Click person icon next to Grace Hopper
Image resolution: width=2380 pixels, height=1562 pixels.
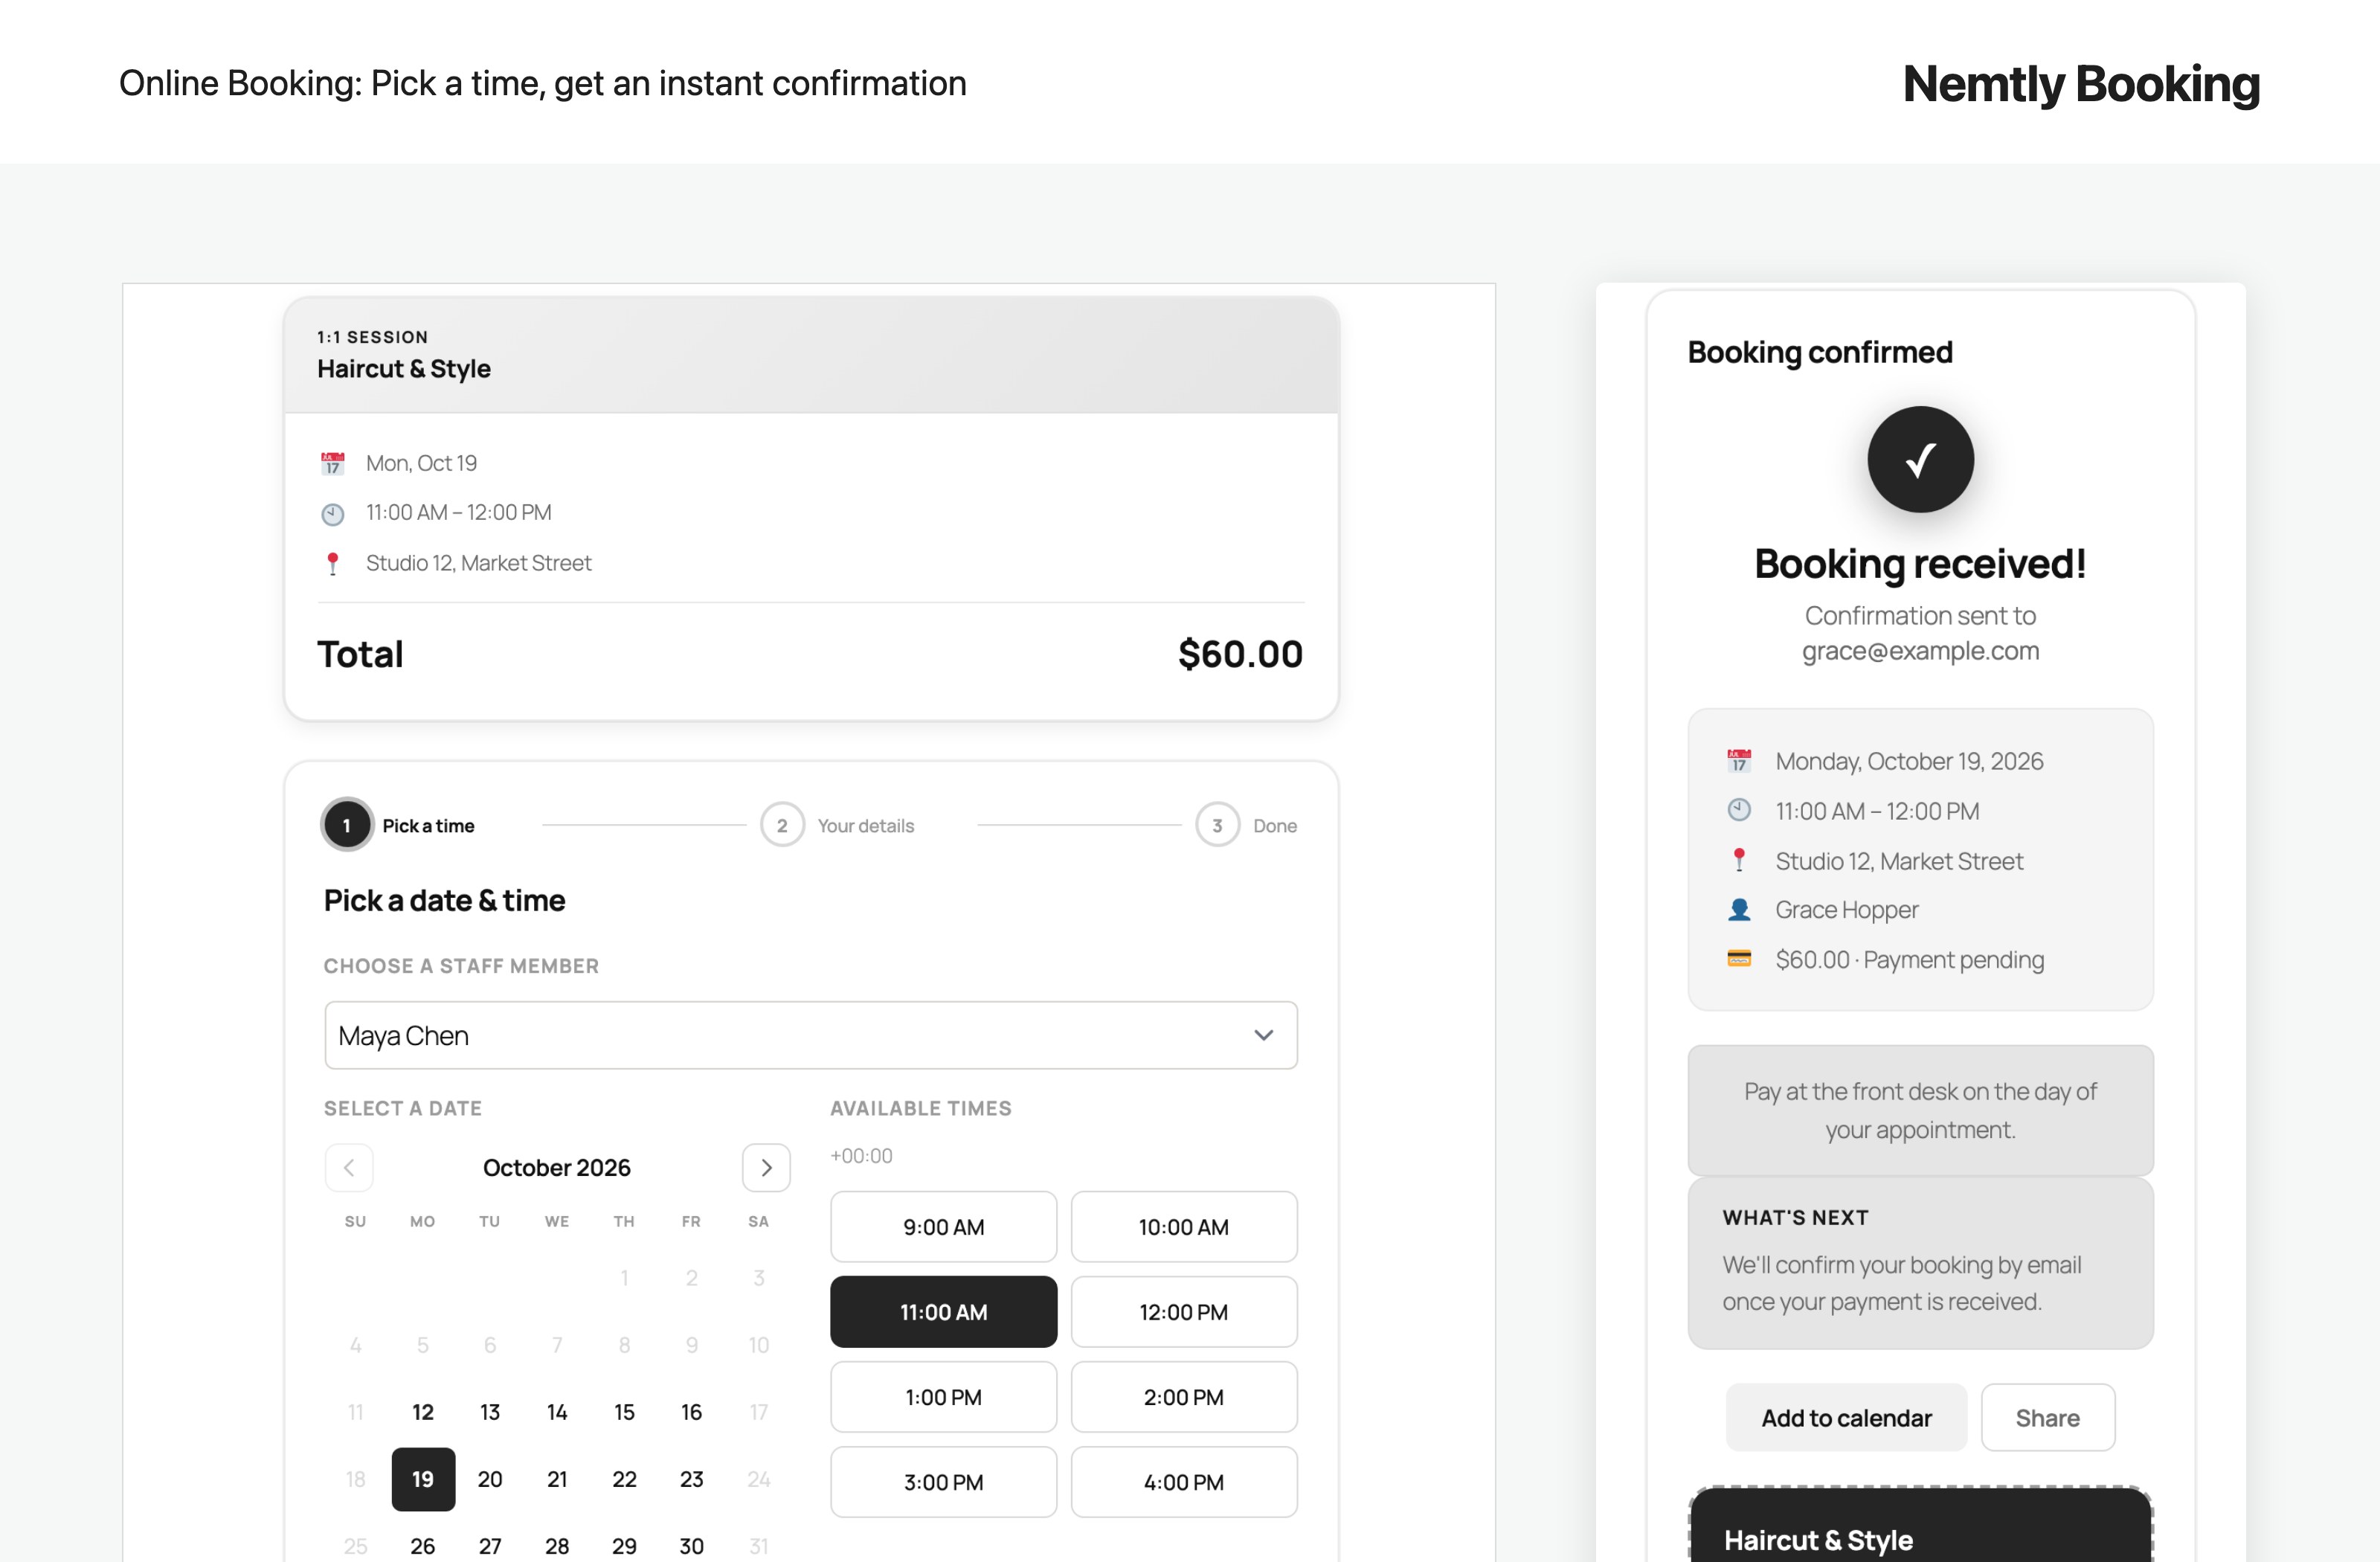1739,909
